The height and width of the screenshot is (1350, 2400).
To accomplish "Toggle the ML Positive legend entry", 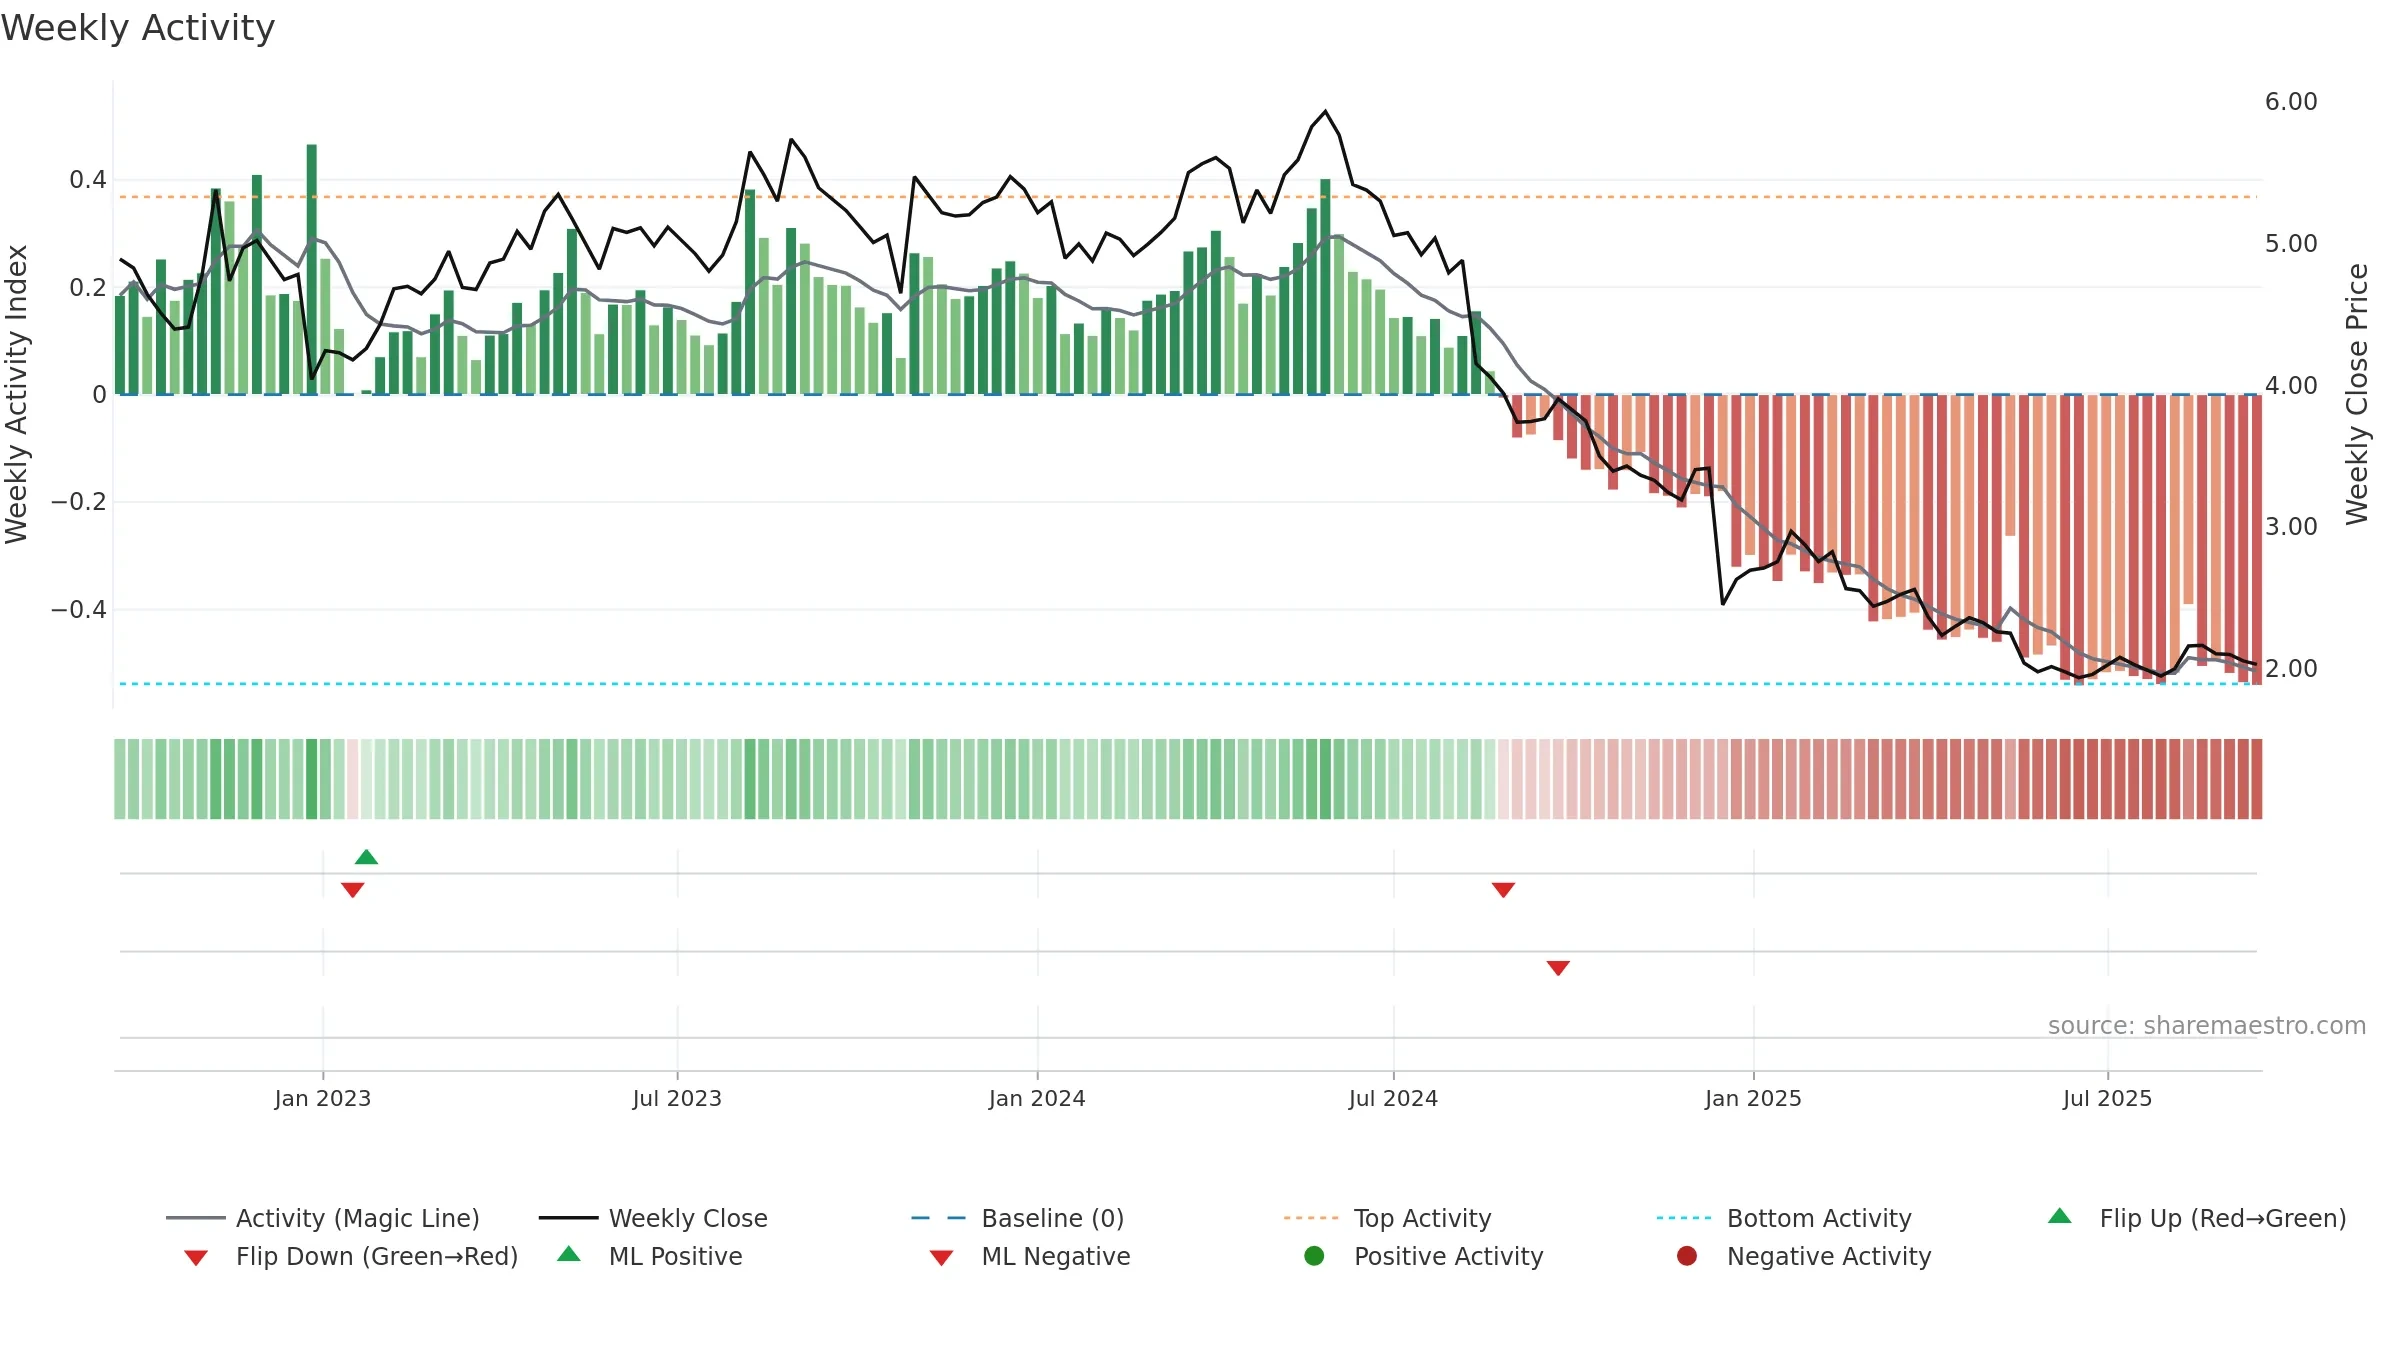I will pos(650,1256).
